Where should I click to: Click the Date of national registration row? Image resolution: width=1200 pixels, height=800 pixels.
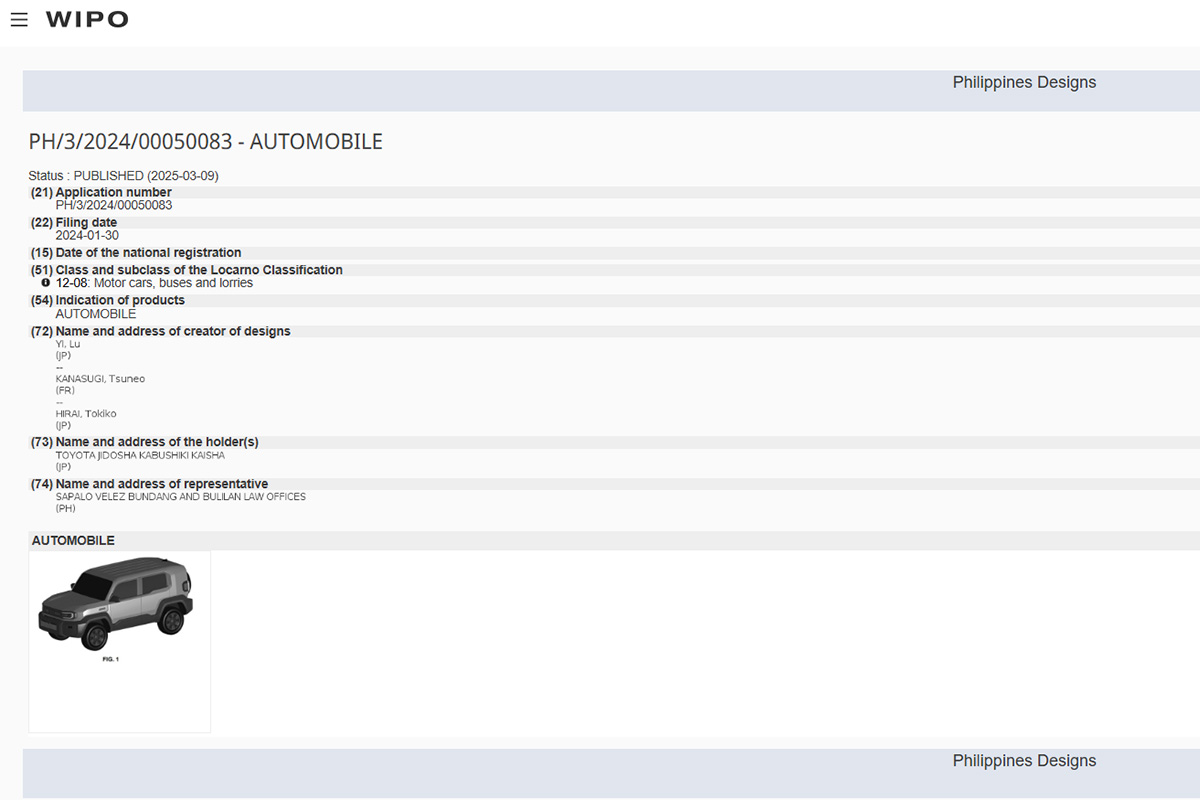coord(148,253)
